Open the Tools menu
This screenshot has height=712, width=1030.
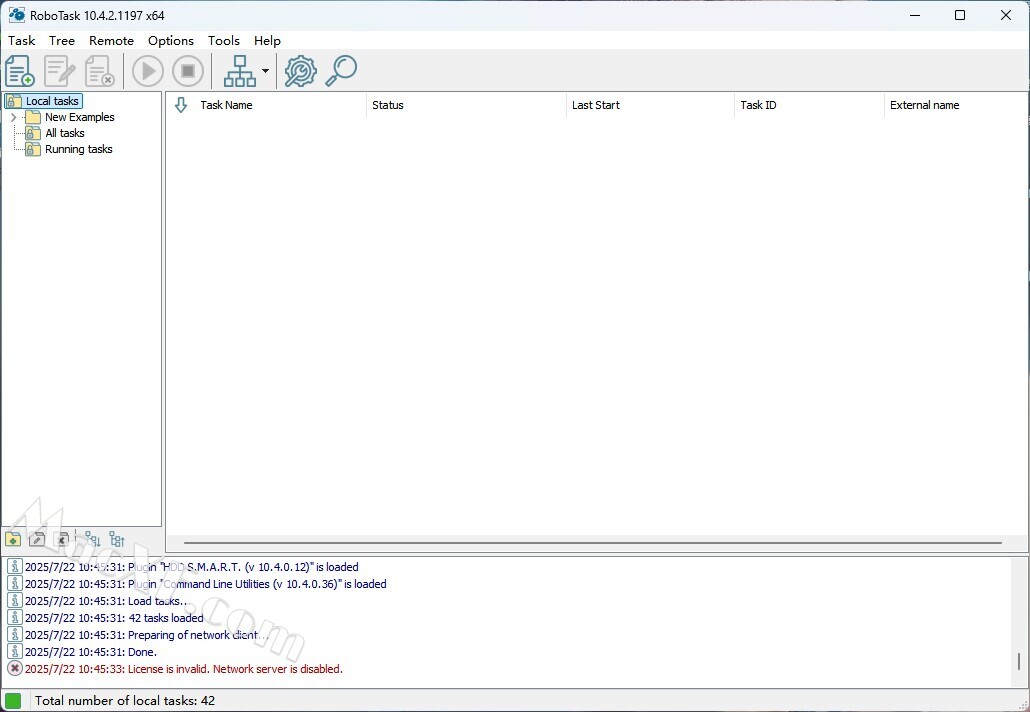coord(223,41)
